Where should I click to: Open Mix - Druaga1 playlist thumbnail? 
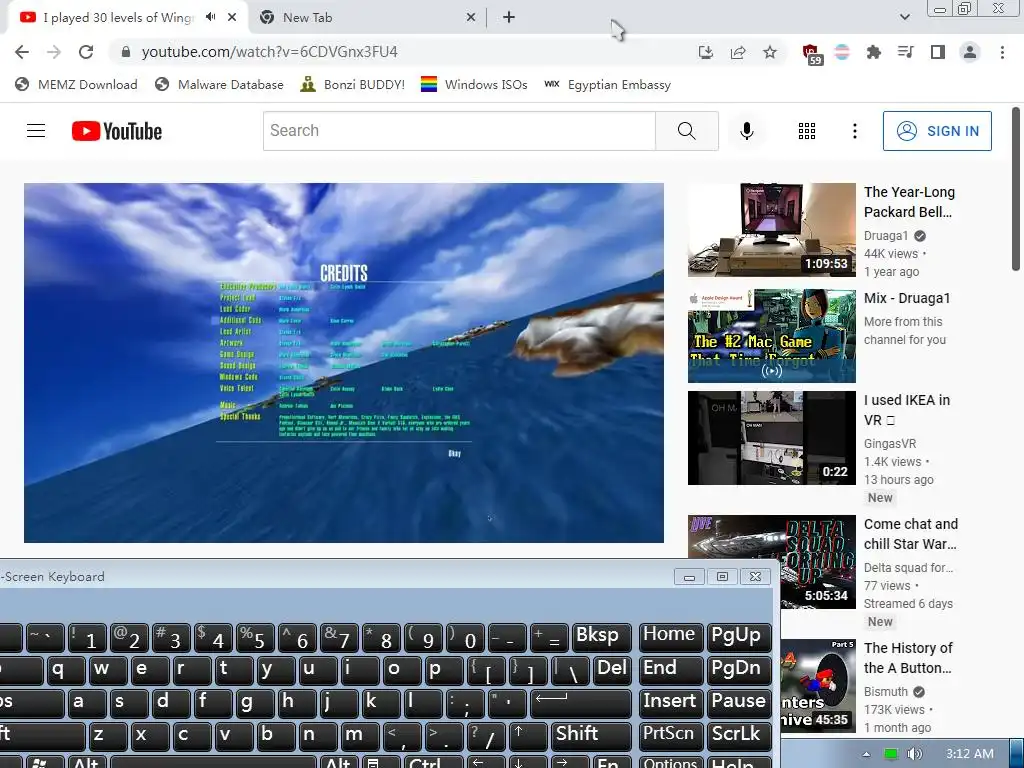(x=771, y=336)
